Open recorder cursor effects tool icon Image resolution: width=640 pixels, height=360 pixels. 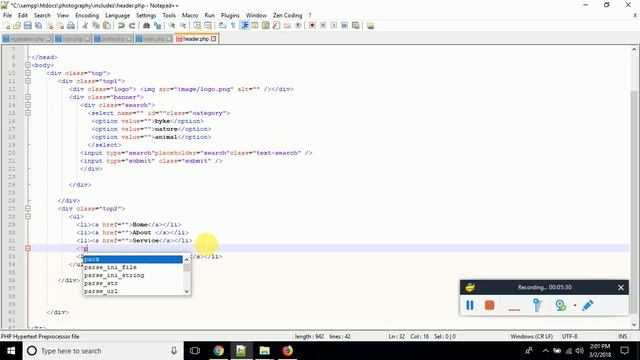pos(537,305)
